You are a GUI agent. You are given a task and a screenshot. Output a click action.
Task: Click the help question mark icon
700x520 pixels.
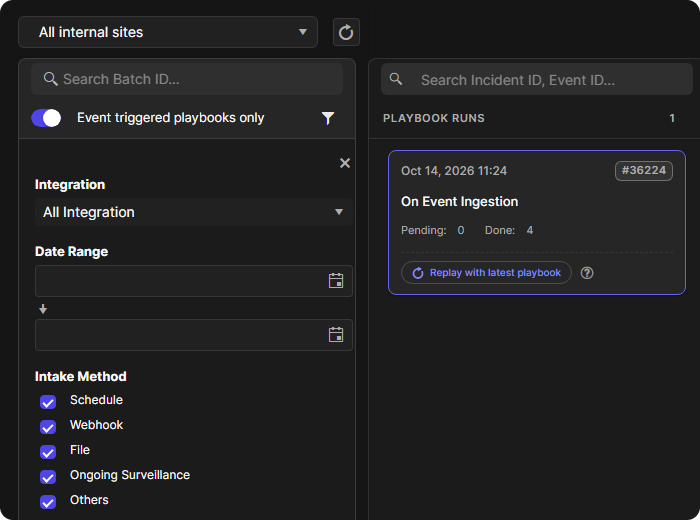click(x=587, y=273)
